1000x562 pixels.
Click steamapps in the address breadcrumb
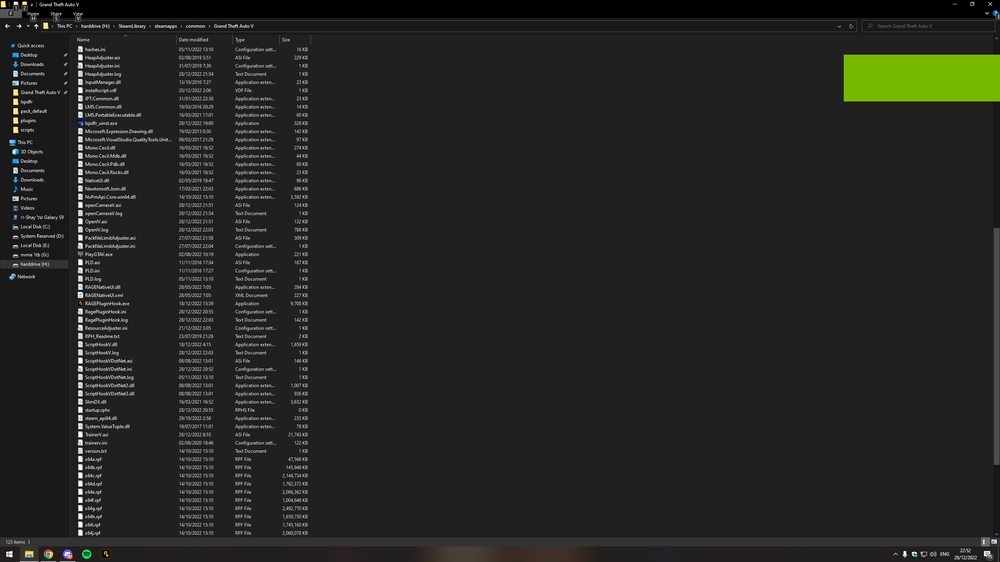click(x=166, y=26)
